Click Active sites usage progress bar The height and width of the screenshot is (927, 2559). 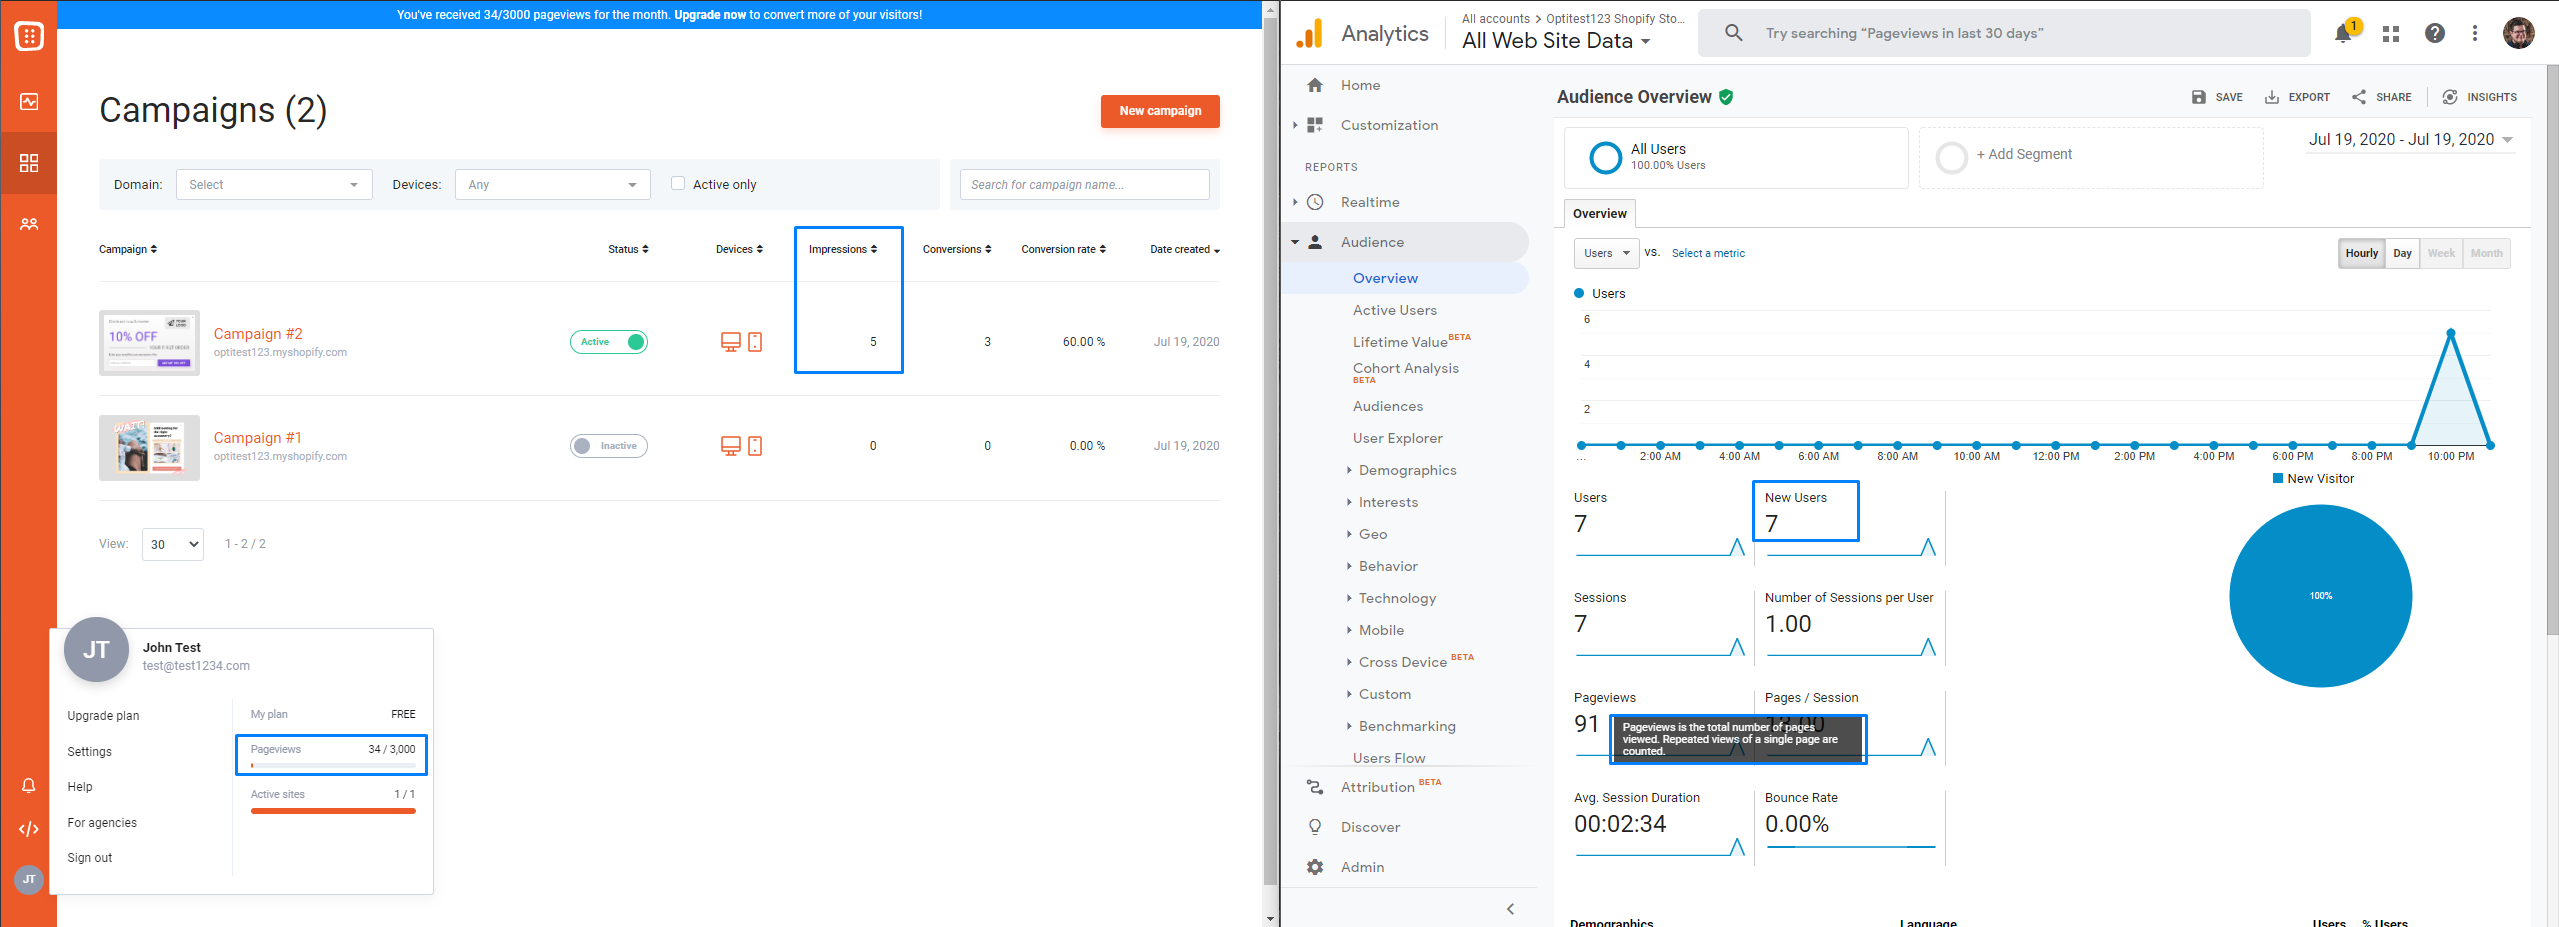333,811
